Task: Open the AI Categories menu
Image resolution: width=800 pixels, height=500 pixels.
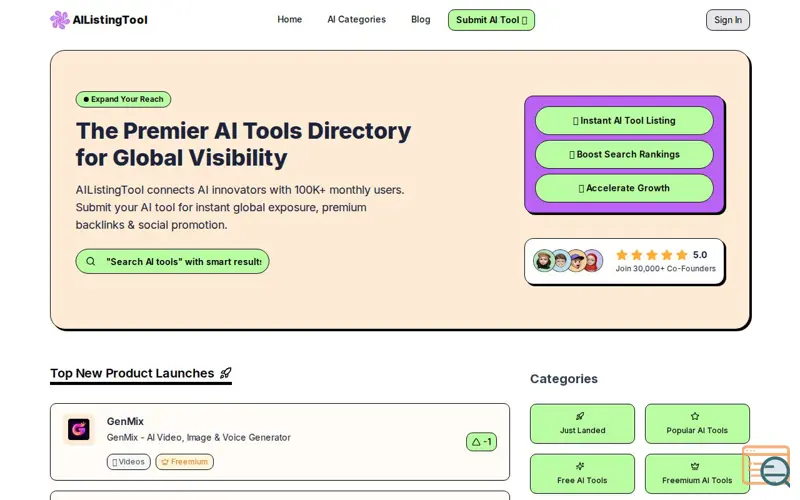Action: (356, 19)
